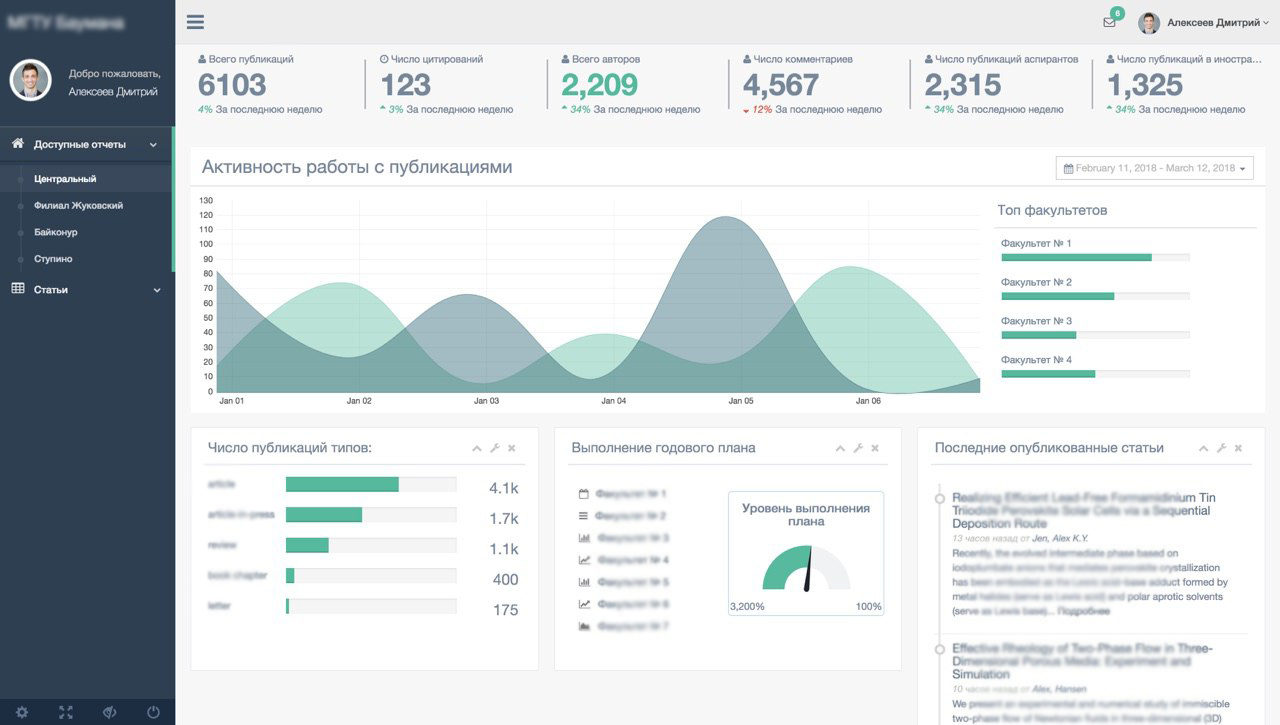Click the Всего авторов value 2,209
Screen dimensions: 1280x725
click(x=600, y=85)
